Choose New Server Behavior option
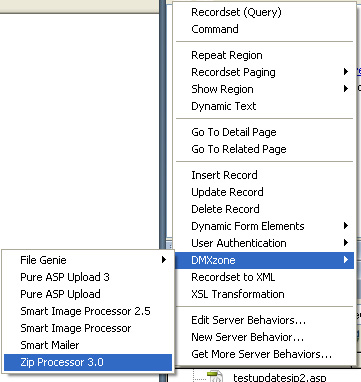Screen dimensions: 361x382 pyautogui.click(x=264, y=337)
